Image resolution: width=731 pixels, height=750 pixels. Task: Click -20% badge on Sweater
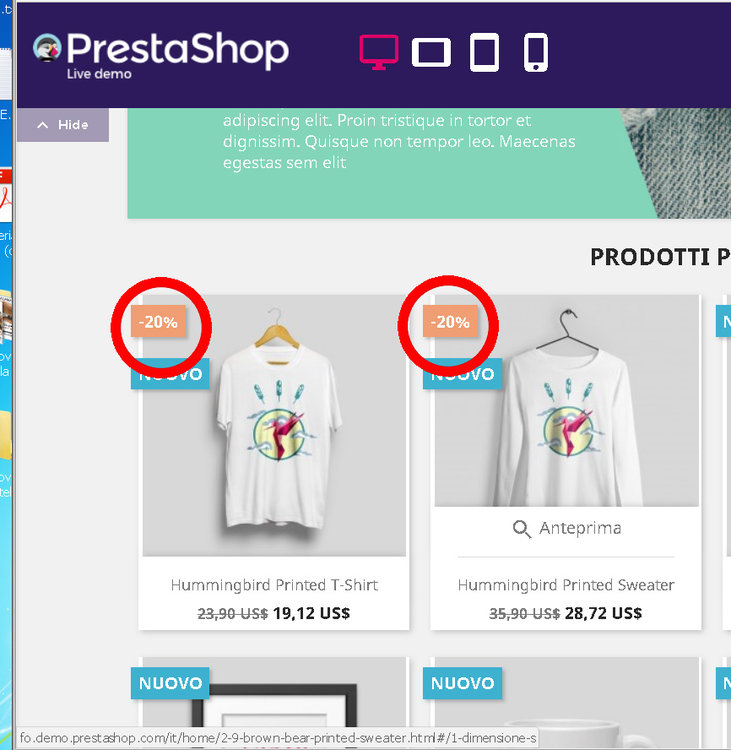tap(450, 321)
